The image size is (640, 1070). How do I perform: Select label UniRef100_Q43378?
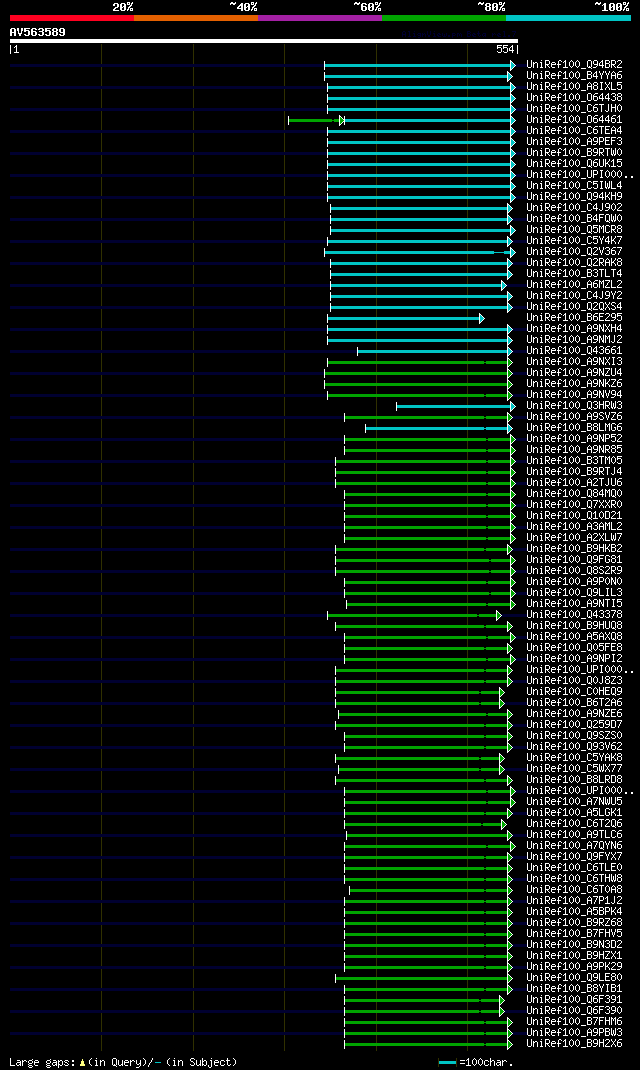click(574, 614)
